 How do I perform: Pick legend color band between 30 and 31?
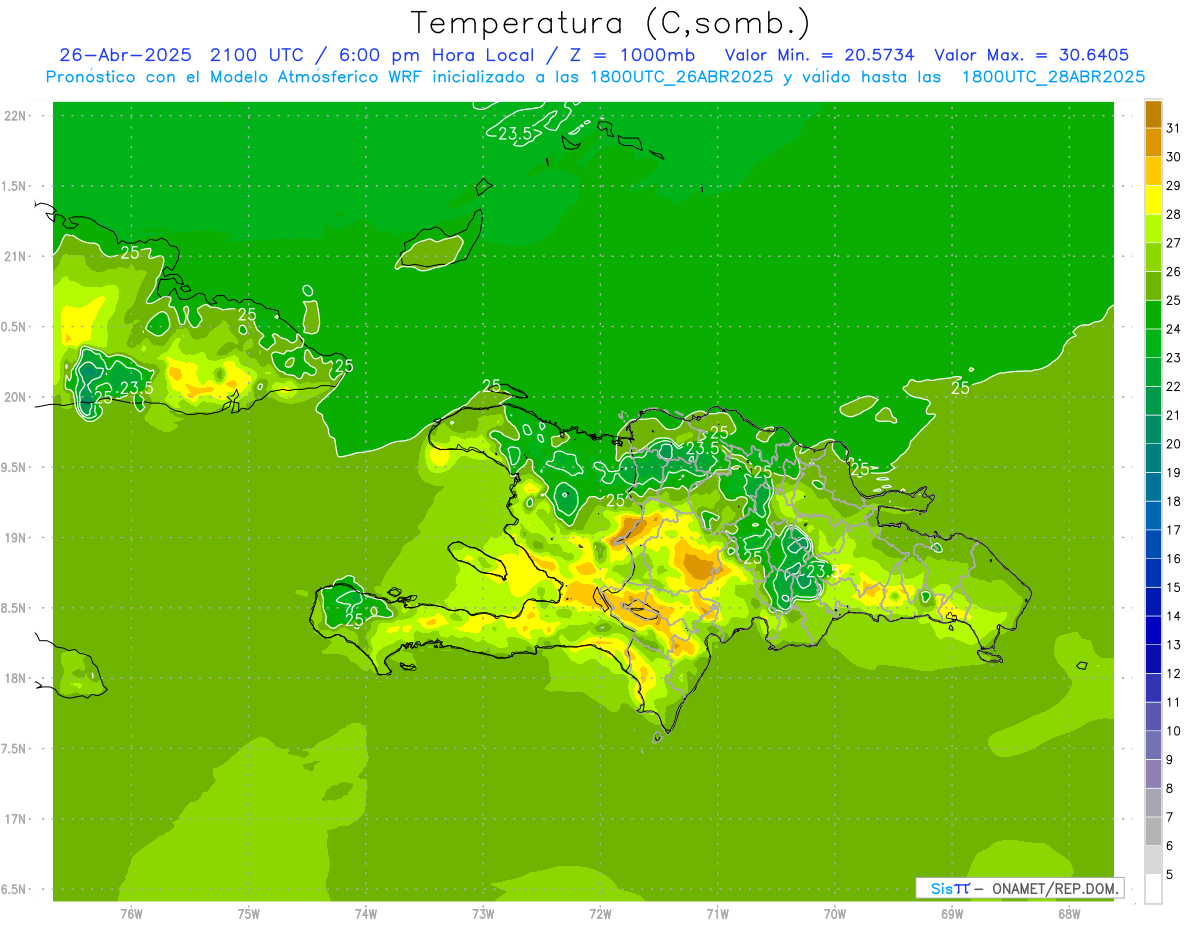coord(1153,143)
